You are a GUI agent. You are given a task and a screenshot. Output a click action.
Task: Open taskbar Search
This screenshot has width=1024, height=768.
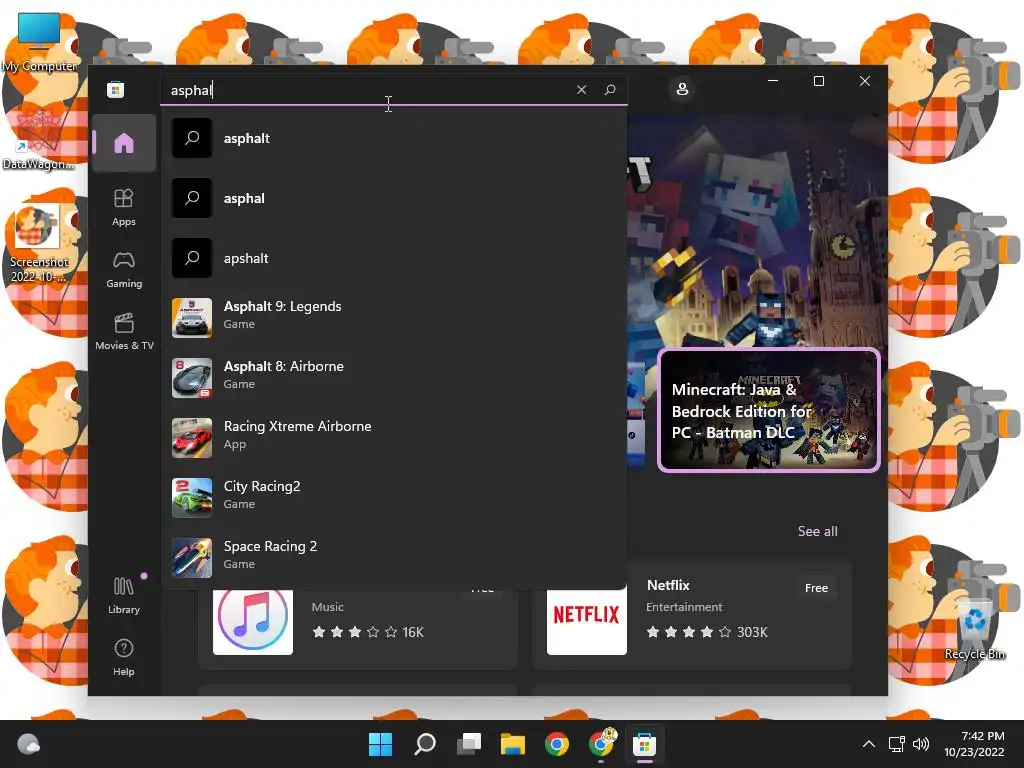coord(424,744)
